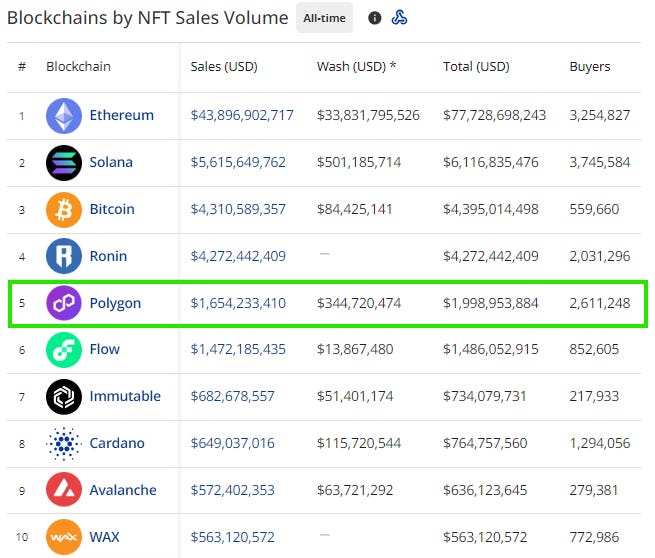Click the blue webhook-style icon in header
Screen dimensions: 655x558
click(399, 18)
